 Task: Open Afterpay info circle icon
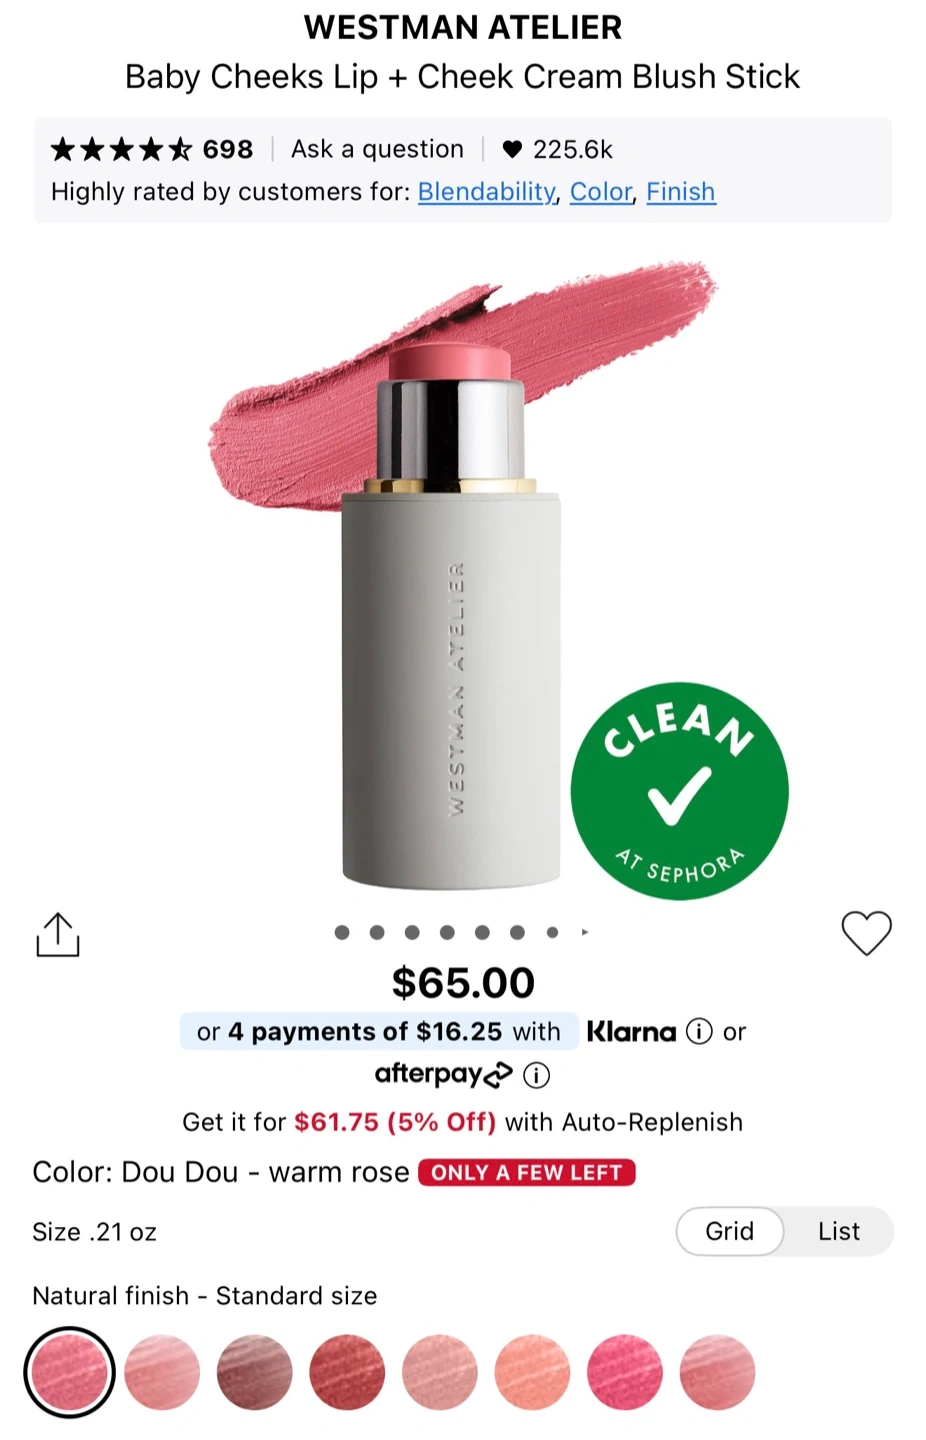coord(537,1076)
